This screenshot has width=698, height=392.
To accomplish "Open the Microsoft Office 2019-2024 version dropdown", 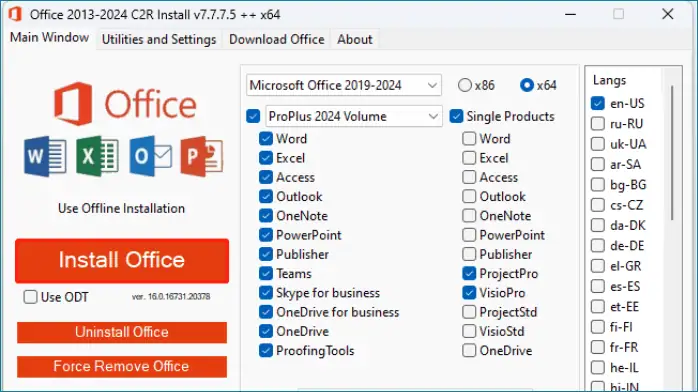I will point(344,85).
